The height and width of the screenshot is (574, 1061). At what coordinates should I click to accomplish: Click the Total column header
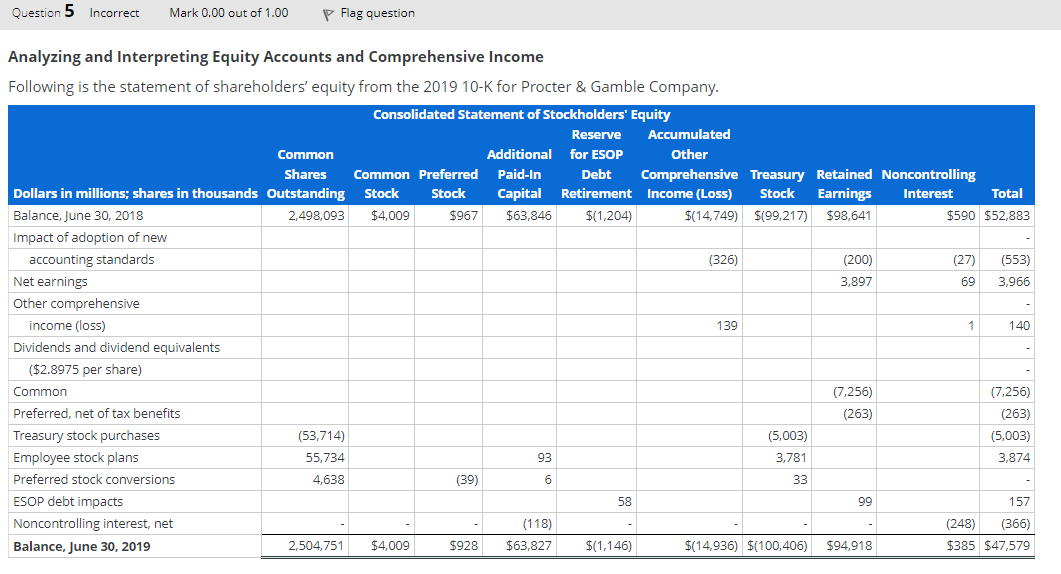(1006, 194)
